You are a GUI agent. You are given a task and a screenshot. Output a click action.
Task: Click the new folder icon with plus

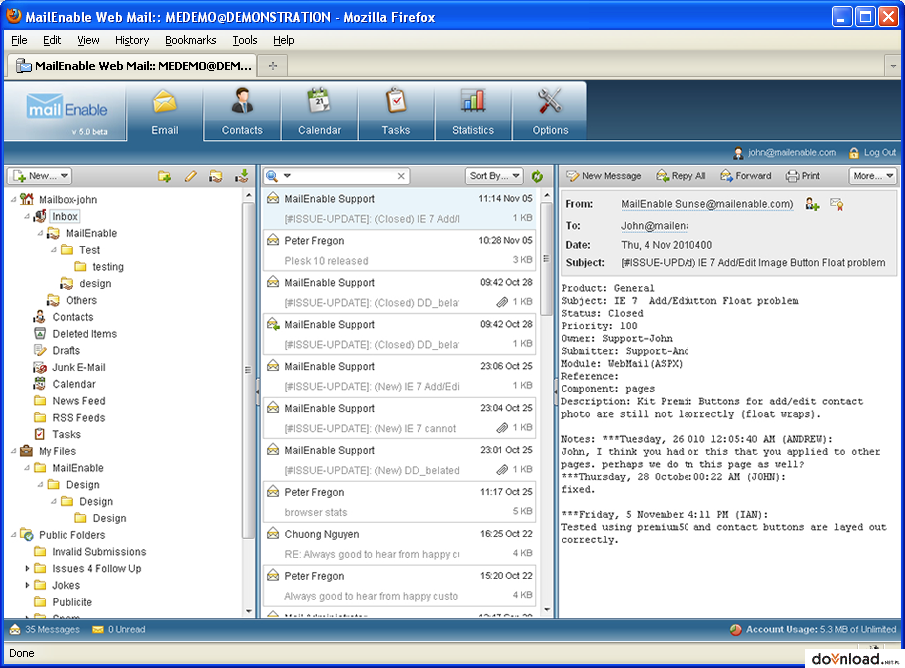pyautogui.click(x=164, y=176)
